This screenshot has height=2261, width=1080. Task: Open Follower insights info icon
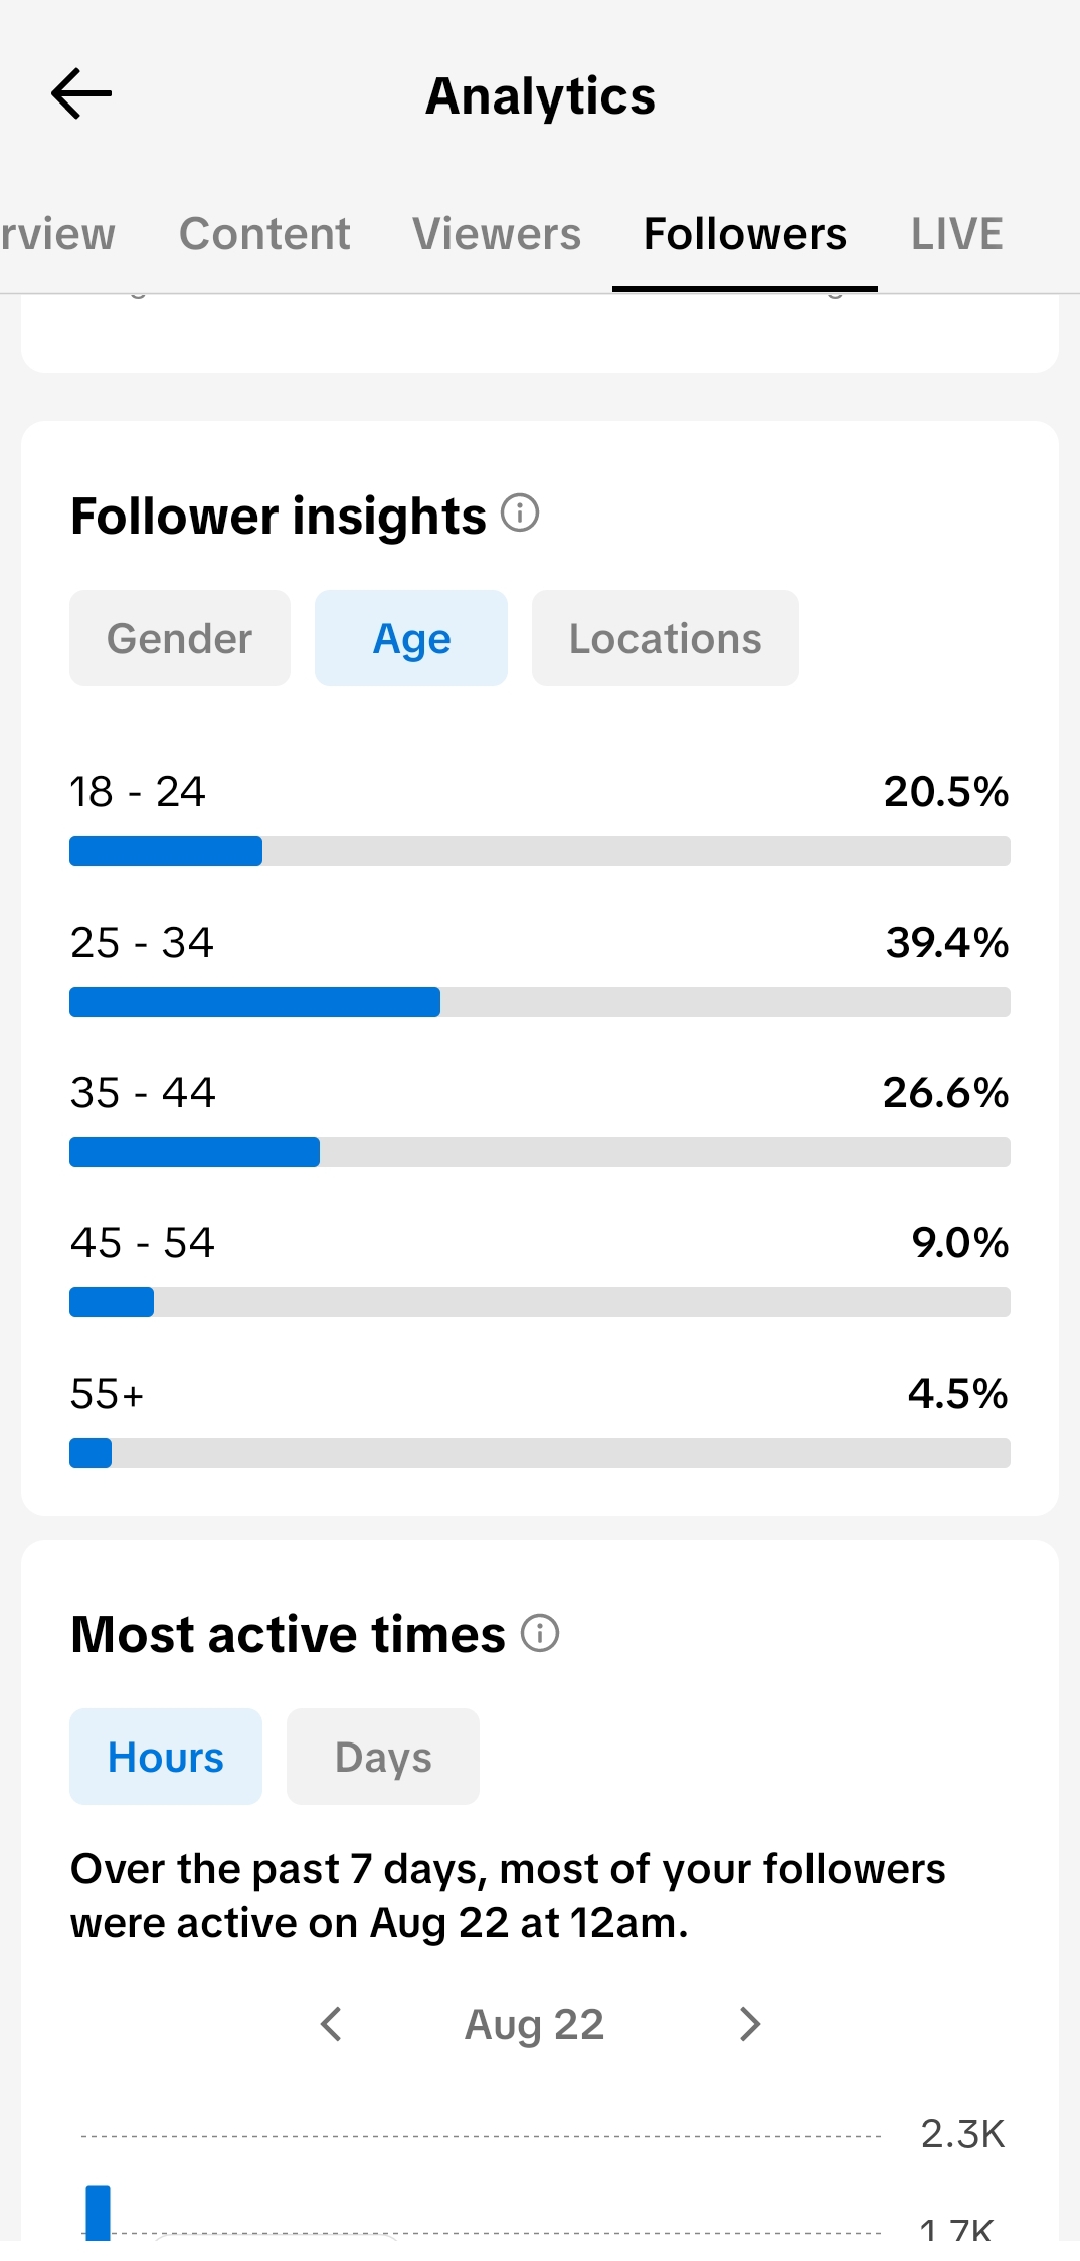click(520, 513)
